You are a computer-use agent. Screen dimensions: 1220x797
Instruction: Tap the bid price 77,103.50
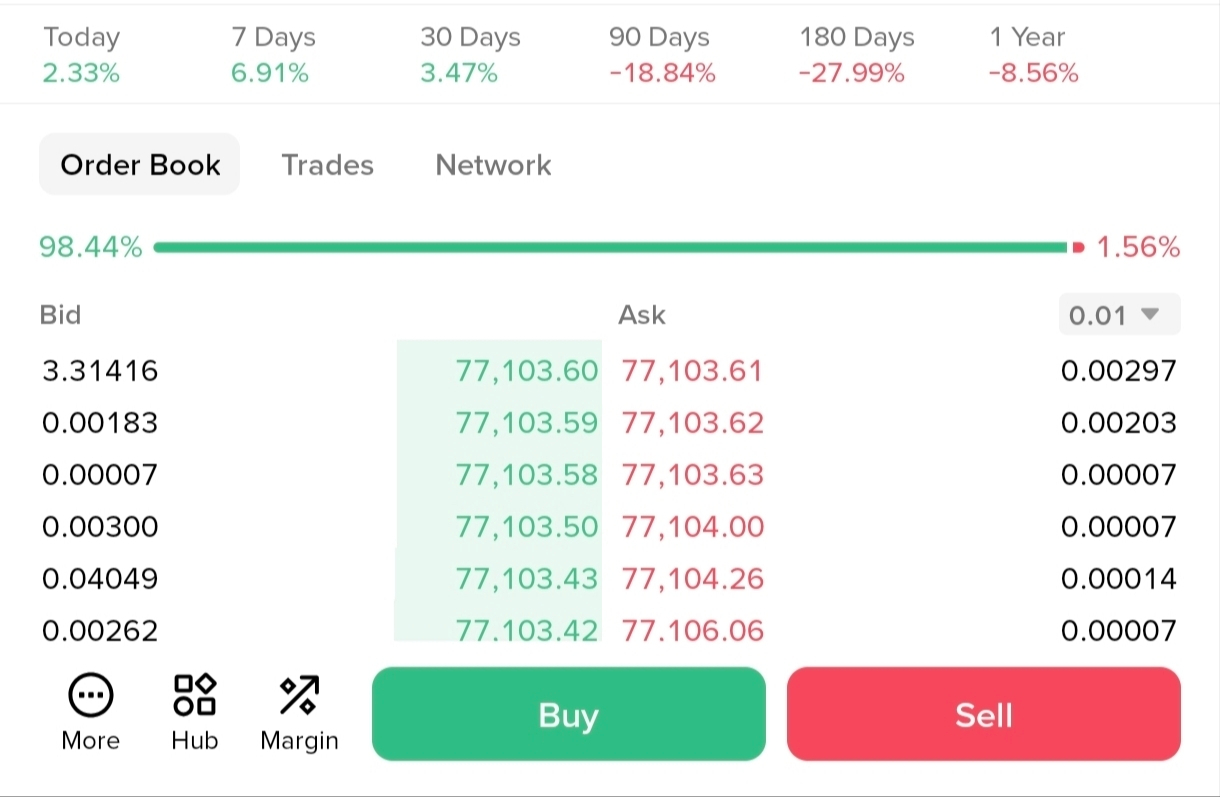coord(526,527)
